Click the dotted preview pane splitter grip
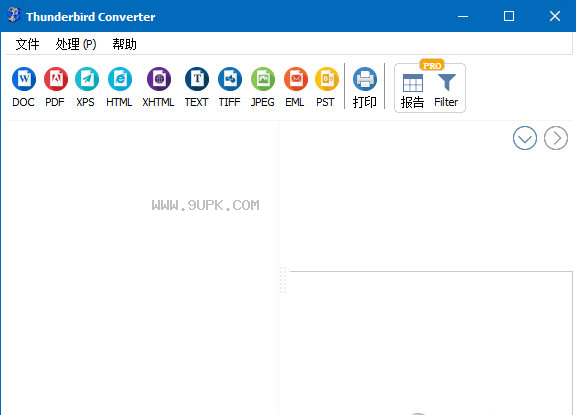 click(283, 280)
